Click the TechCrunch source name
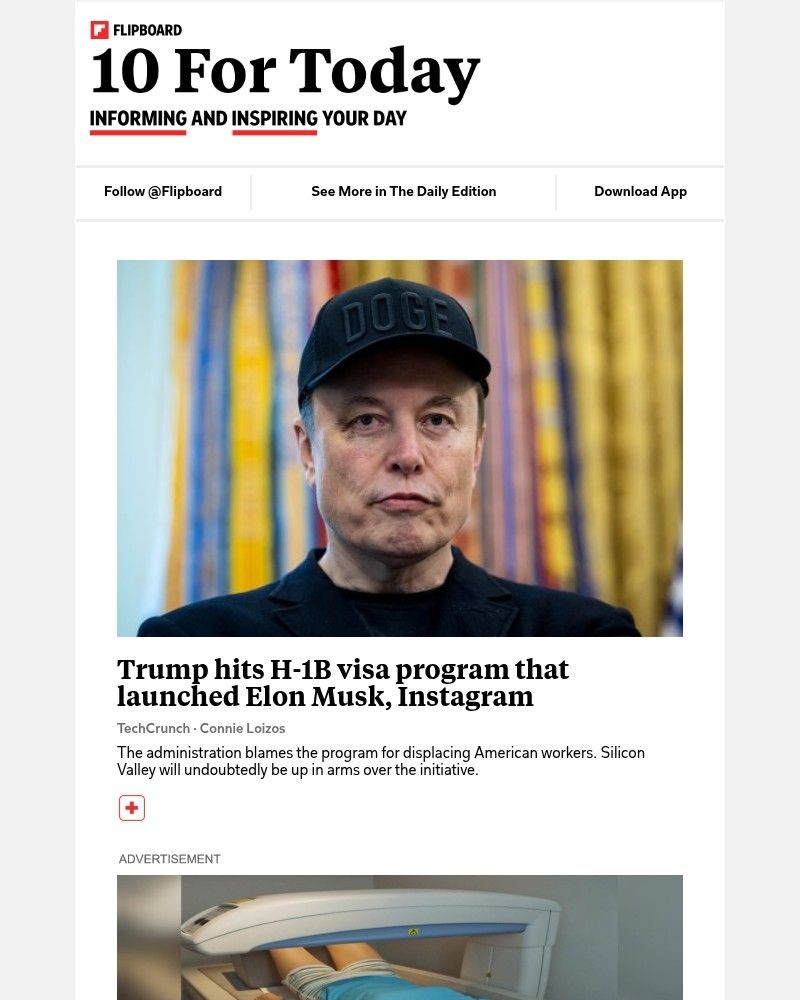 point(153,728)
